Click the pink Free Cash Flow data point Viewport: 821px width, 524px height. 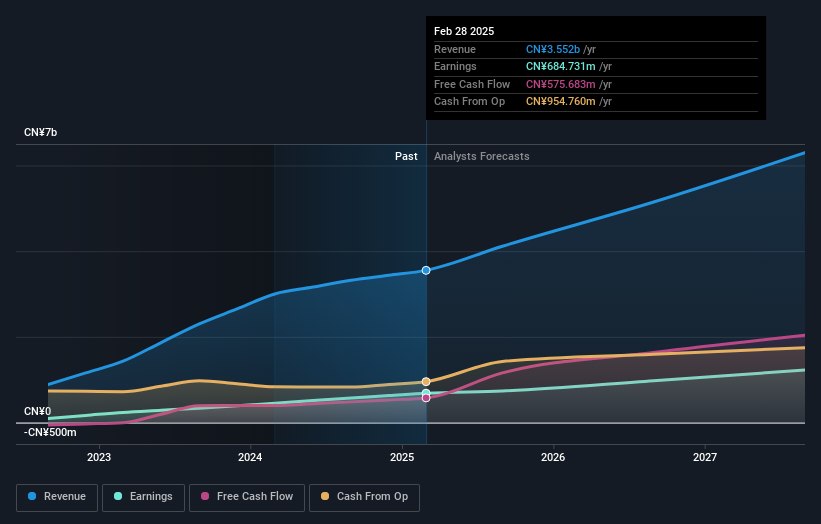tap(426, 398)
